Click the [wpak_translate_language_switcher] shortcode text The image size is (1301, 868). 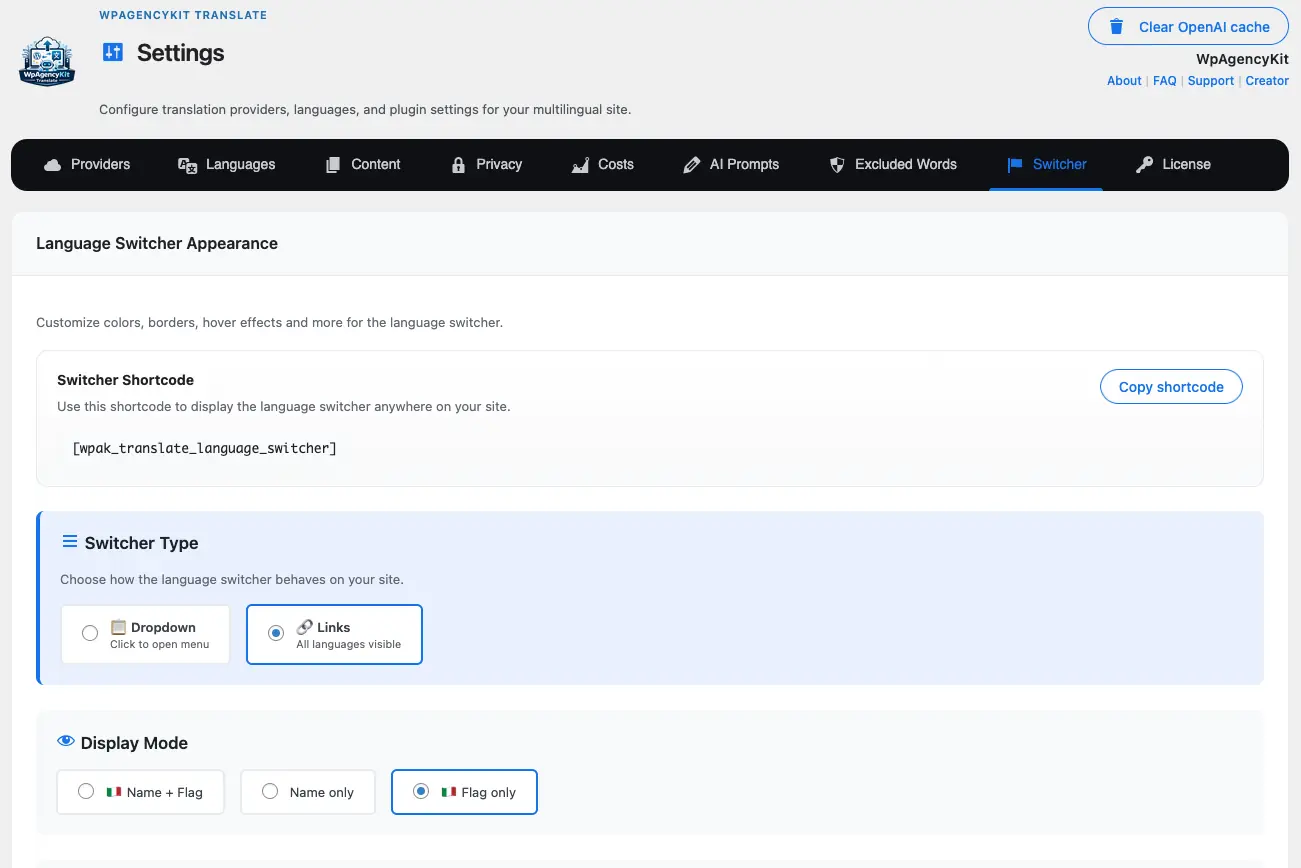point(205,448)
